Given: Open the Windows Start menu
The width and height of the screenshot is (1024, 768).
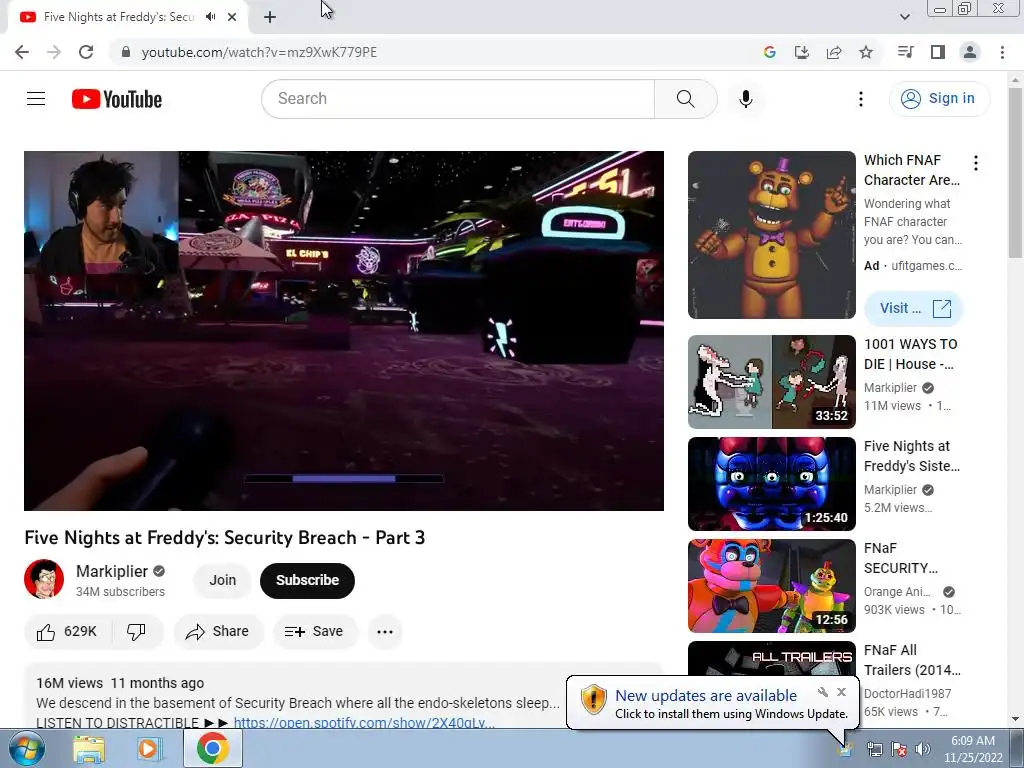Looking at the screenshot, I should 26,749.
